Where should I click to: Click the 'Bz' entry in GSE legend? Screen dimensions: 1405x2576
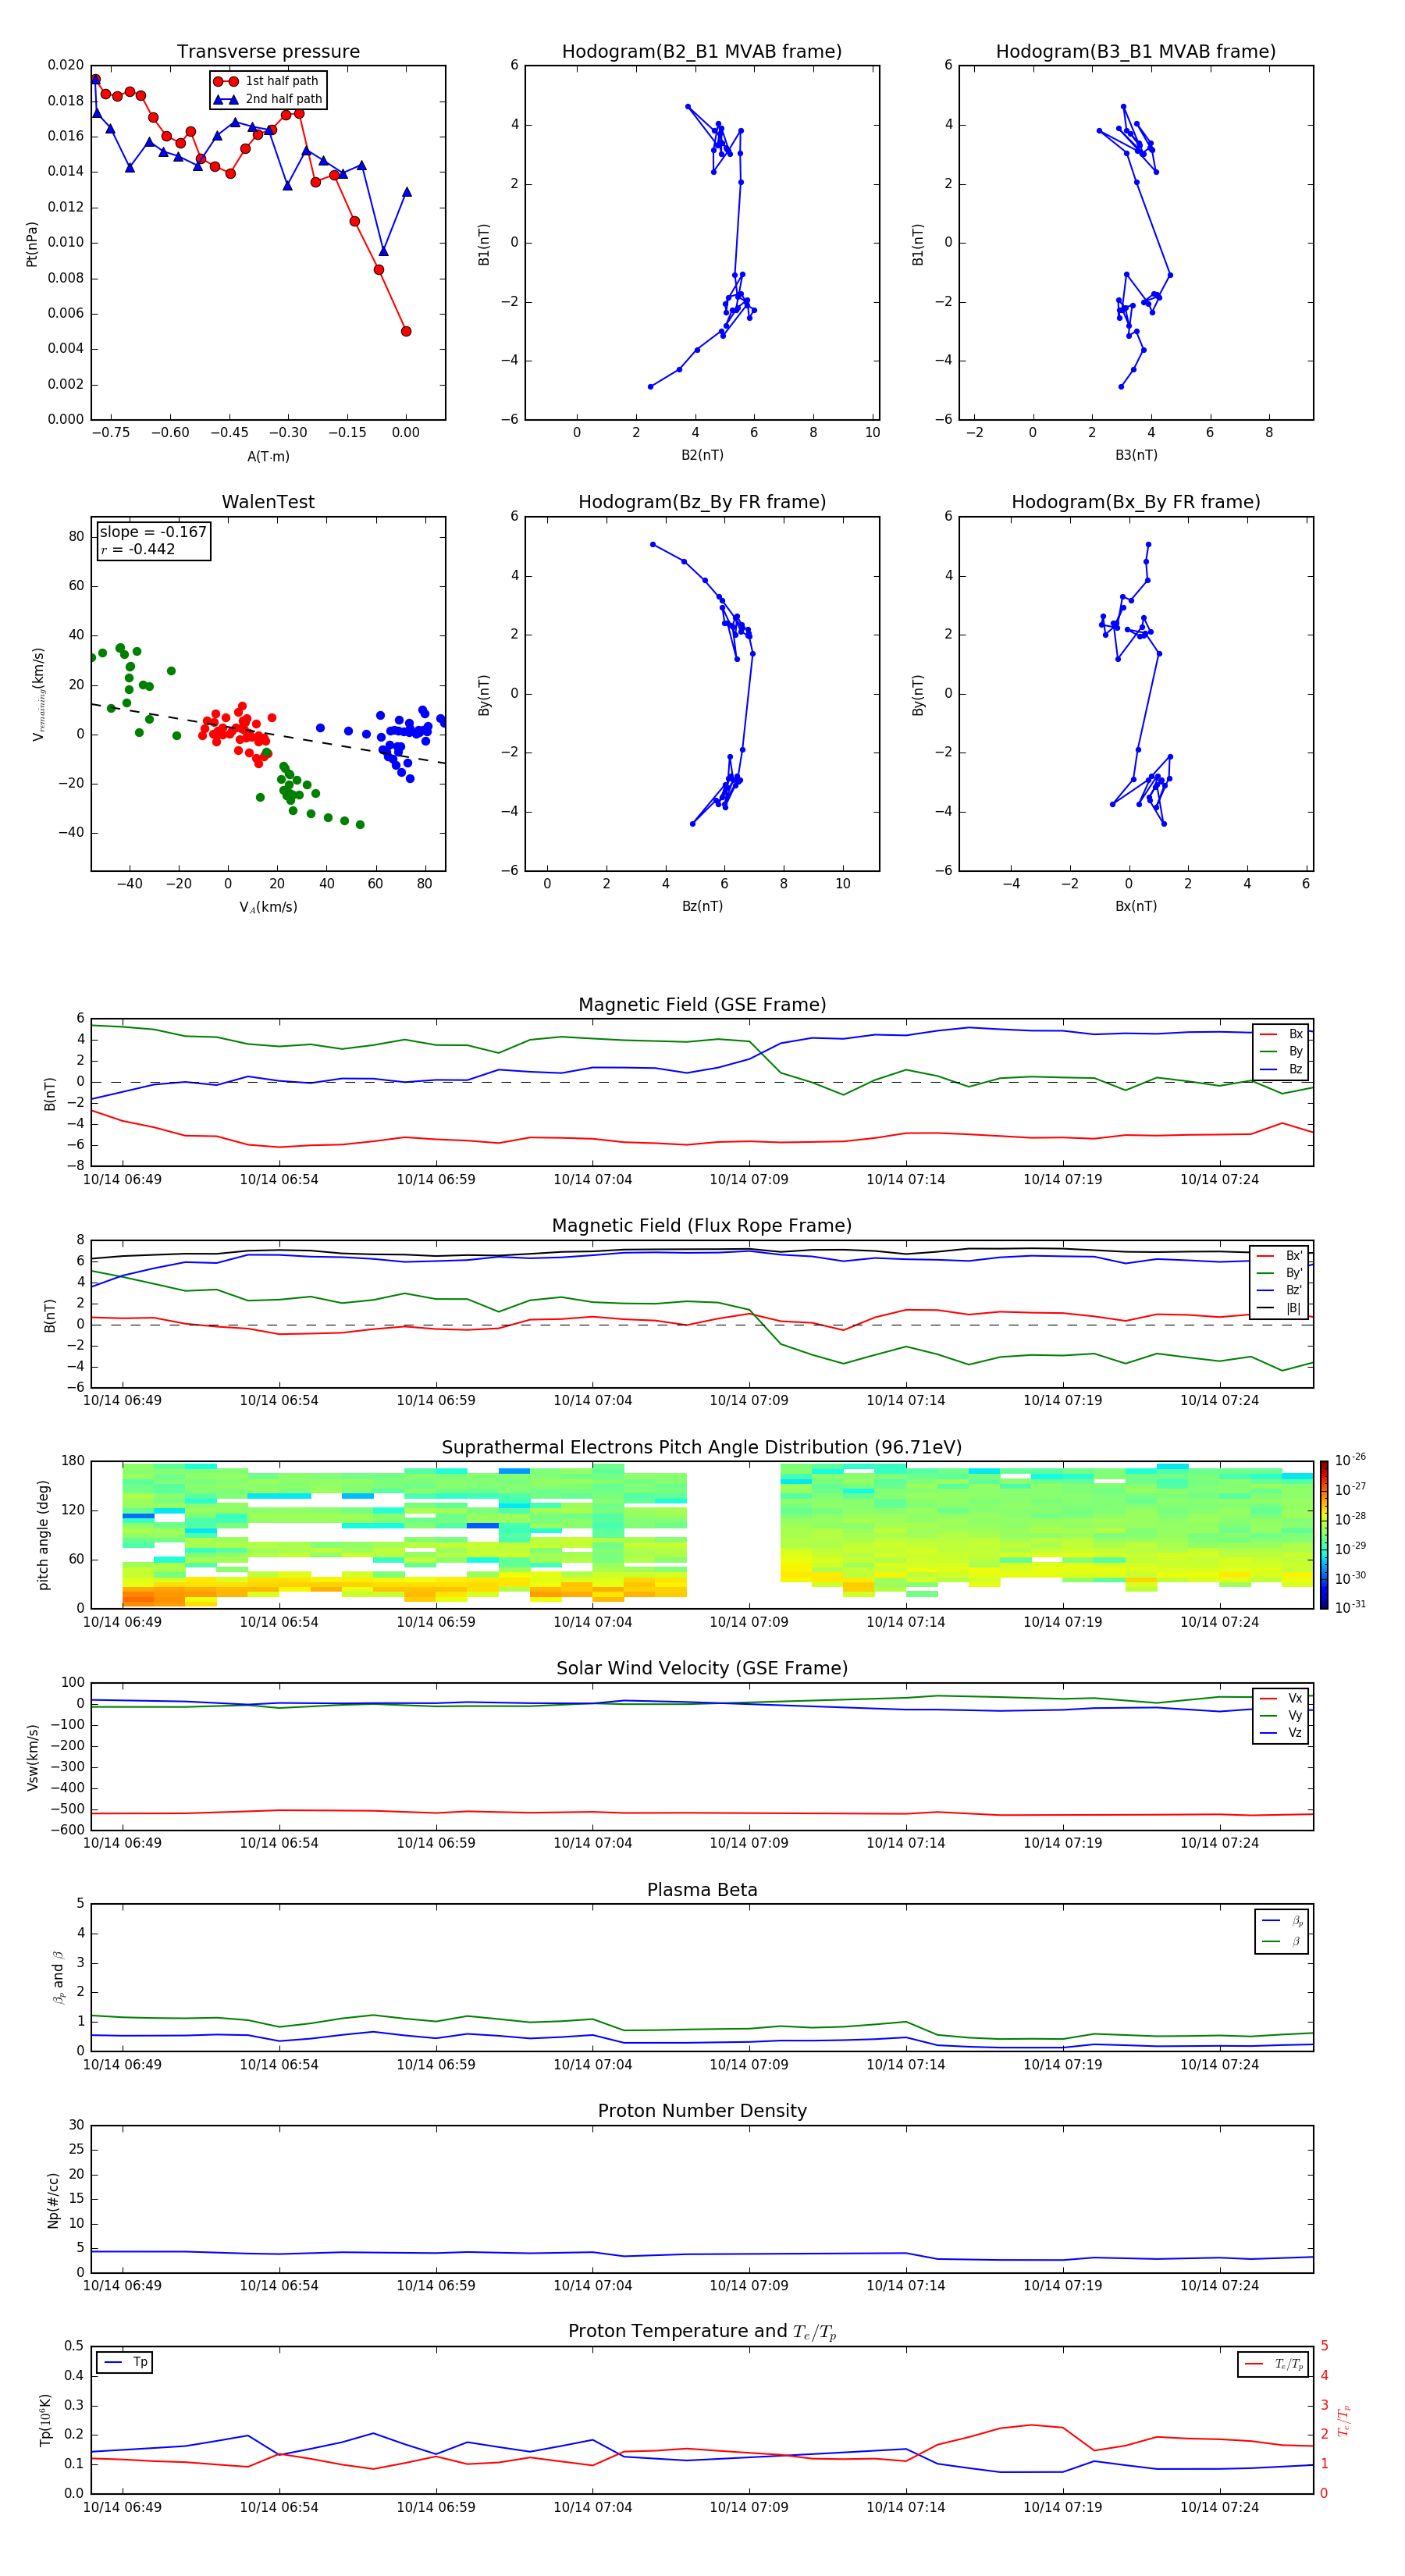(x=1281, y=1069)
